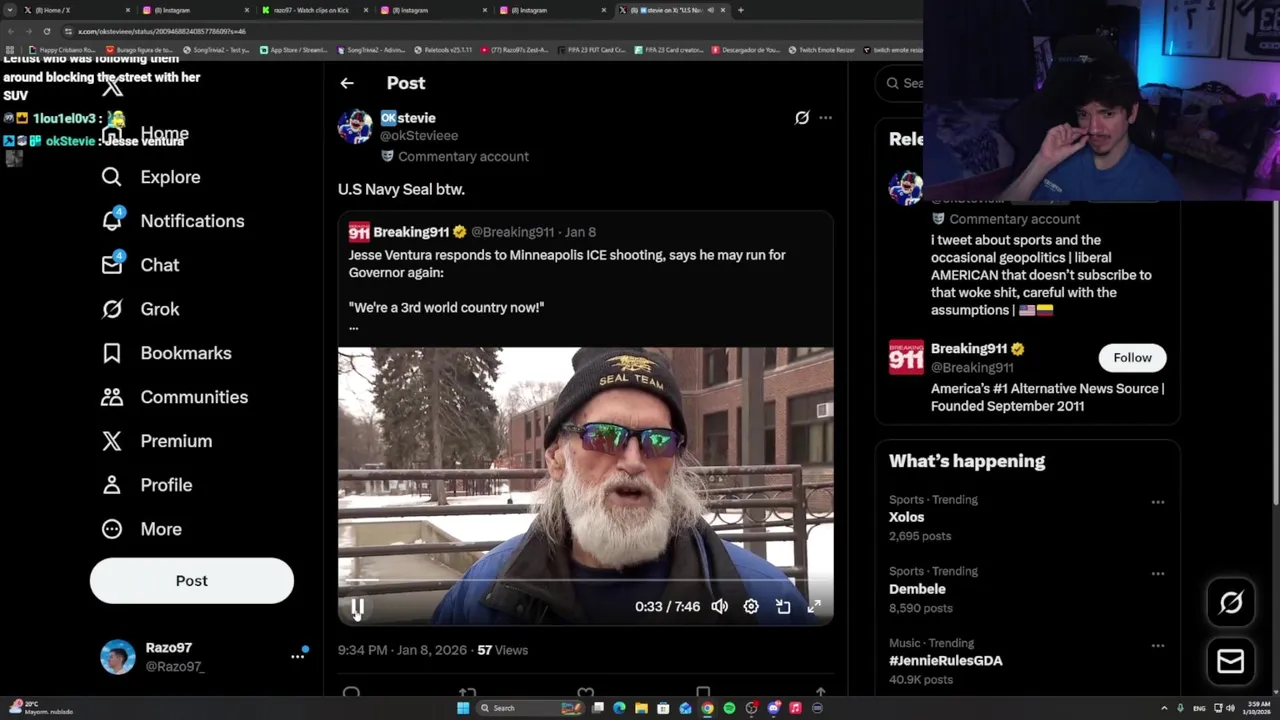Open more options on okstevie's post

pos(825,118)
